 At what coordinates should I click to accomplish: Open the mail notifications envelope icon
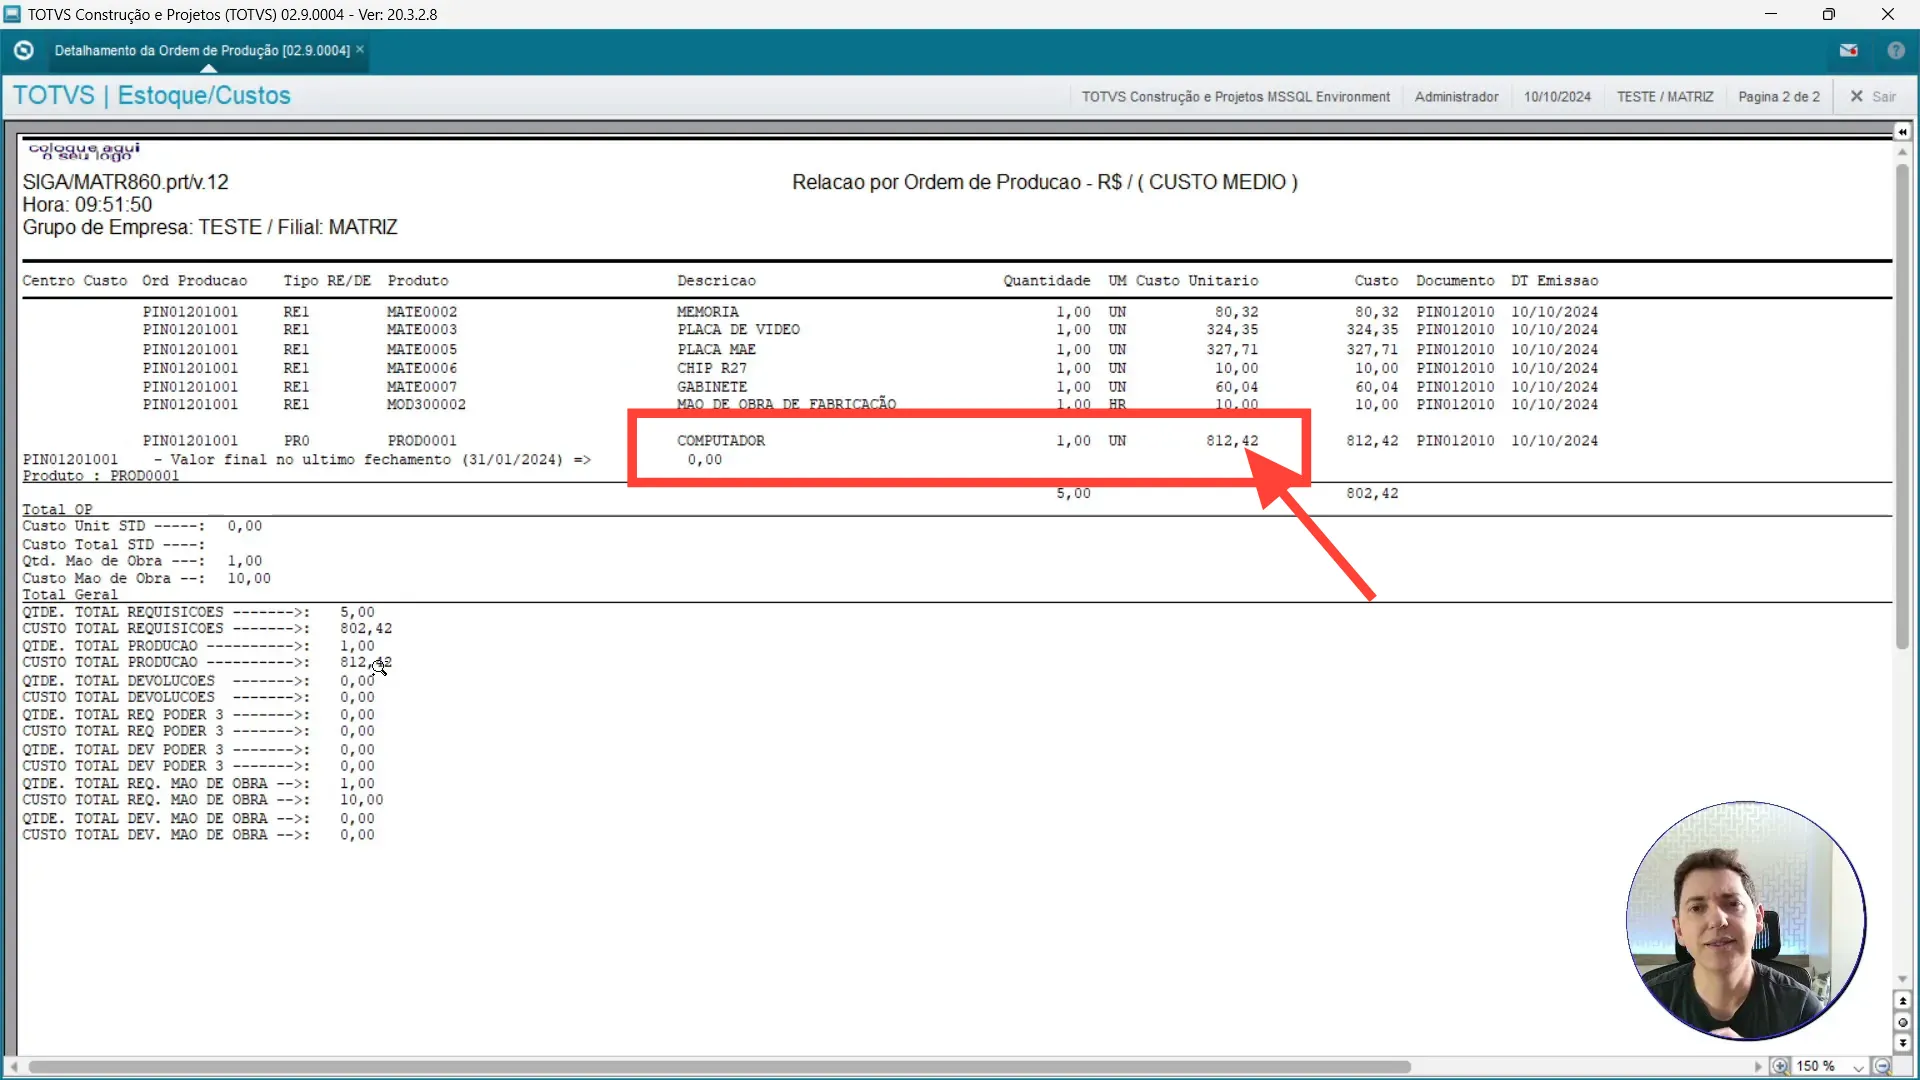[1848, 50]
